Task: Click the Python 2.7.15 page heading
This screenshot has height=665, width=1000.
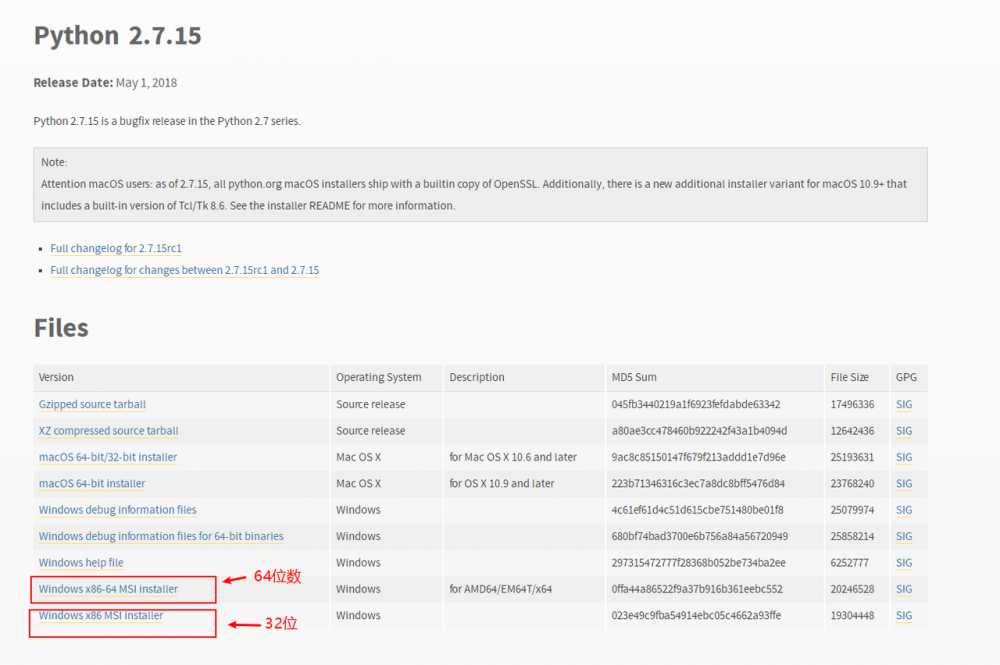Action: (117, 36)
